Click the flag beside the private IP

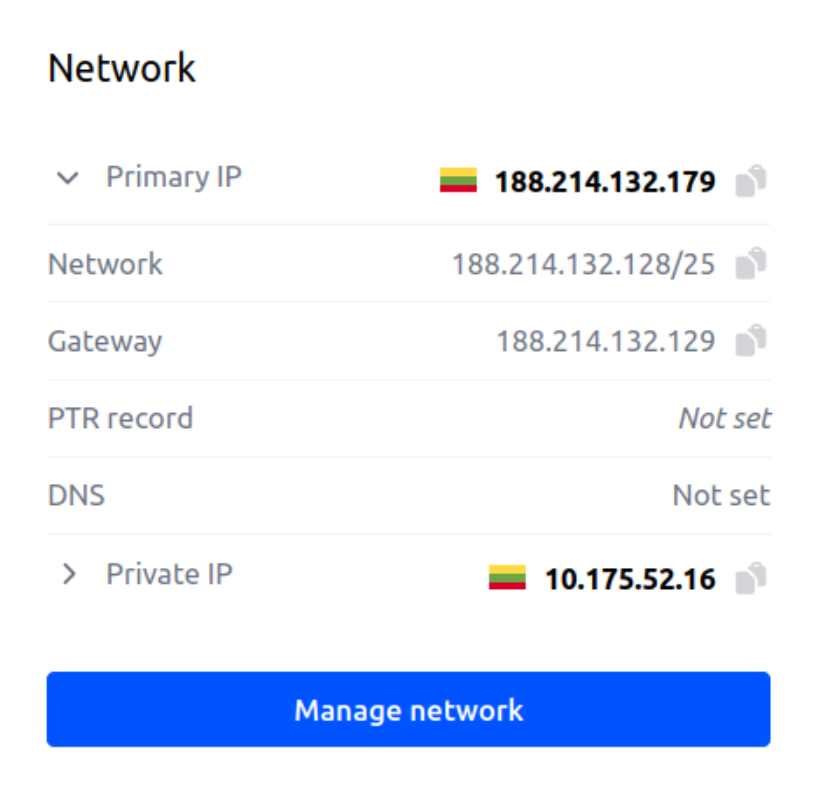507,578
